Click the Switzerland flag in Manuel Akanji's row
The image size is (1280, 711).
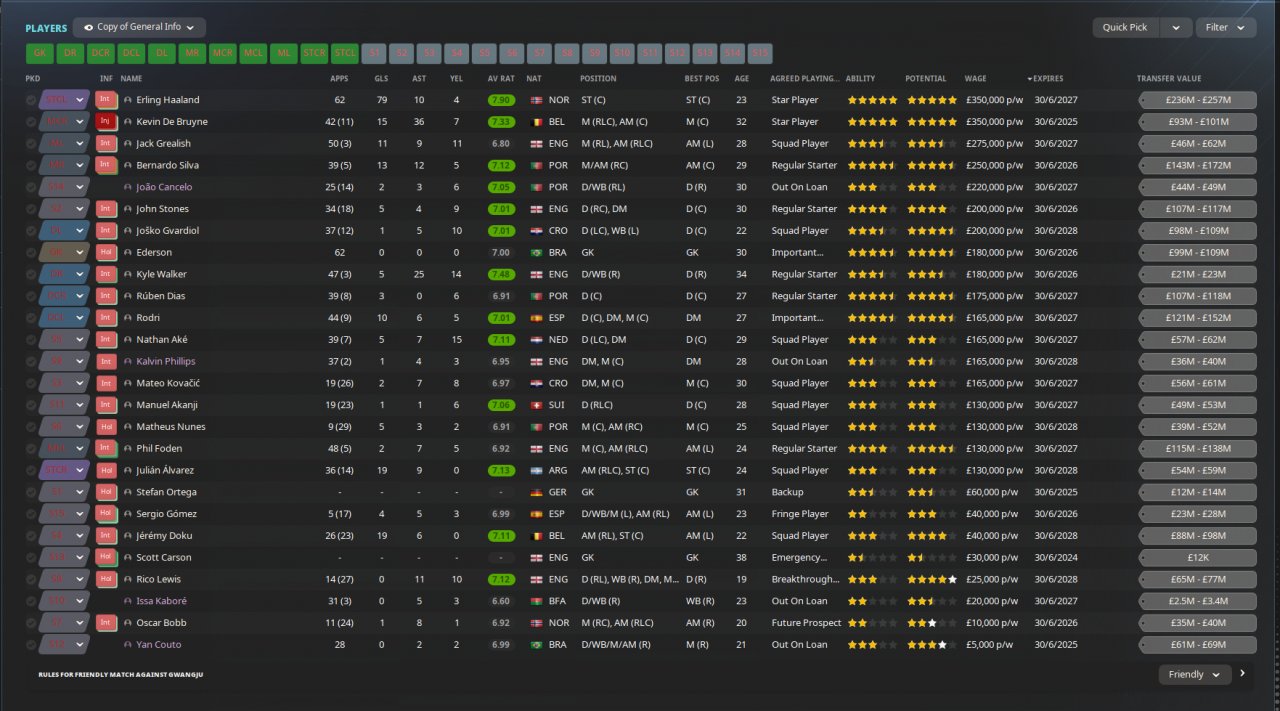[535, 405]
